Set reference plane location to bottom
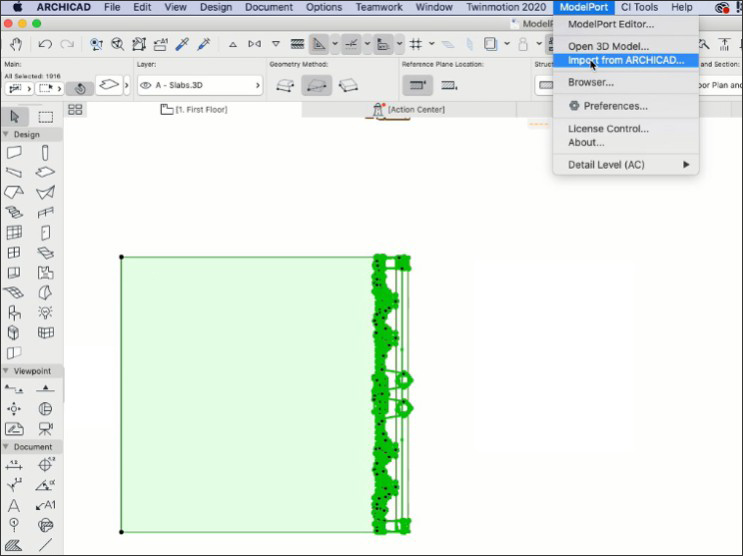The height and width of the screenshot is (556, 743). click(x=449, y=85)
